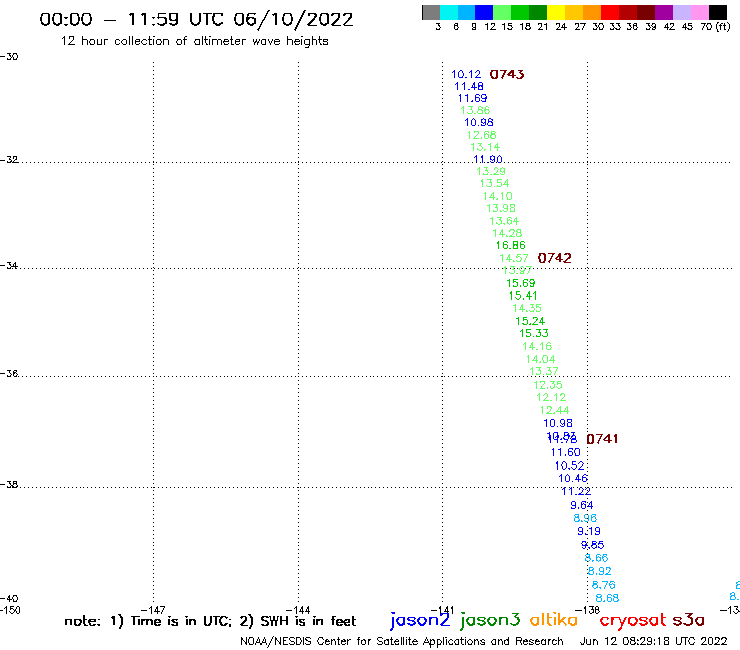Click the 0743 pass time label

[507, 75]
